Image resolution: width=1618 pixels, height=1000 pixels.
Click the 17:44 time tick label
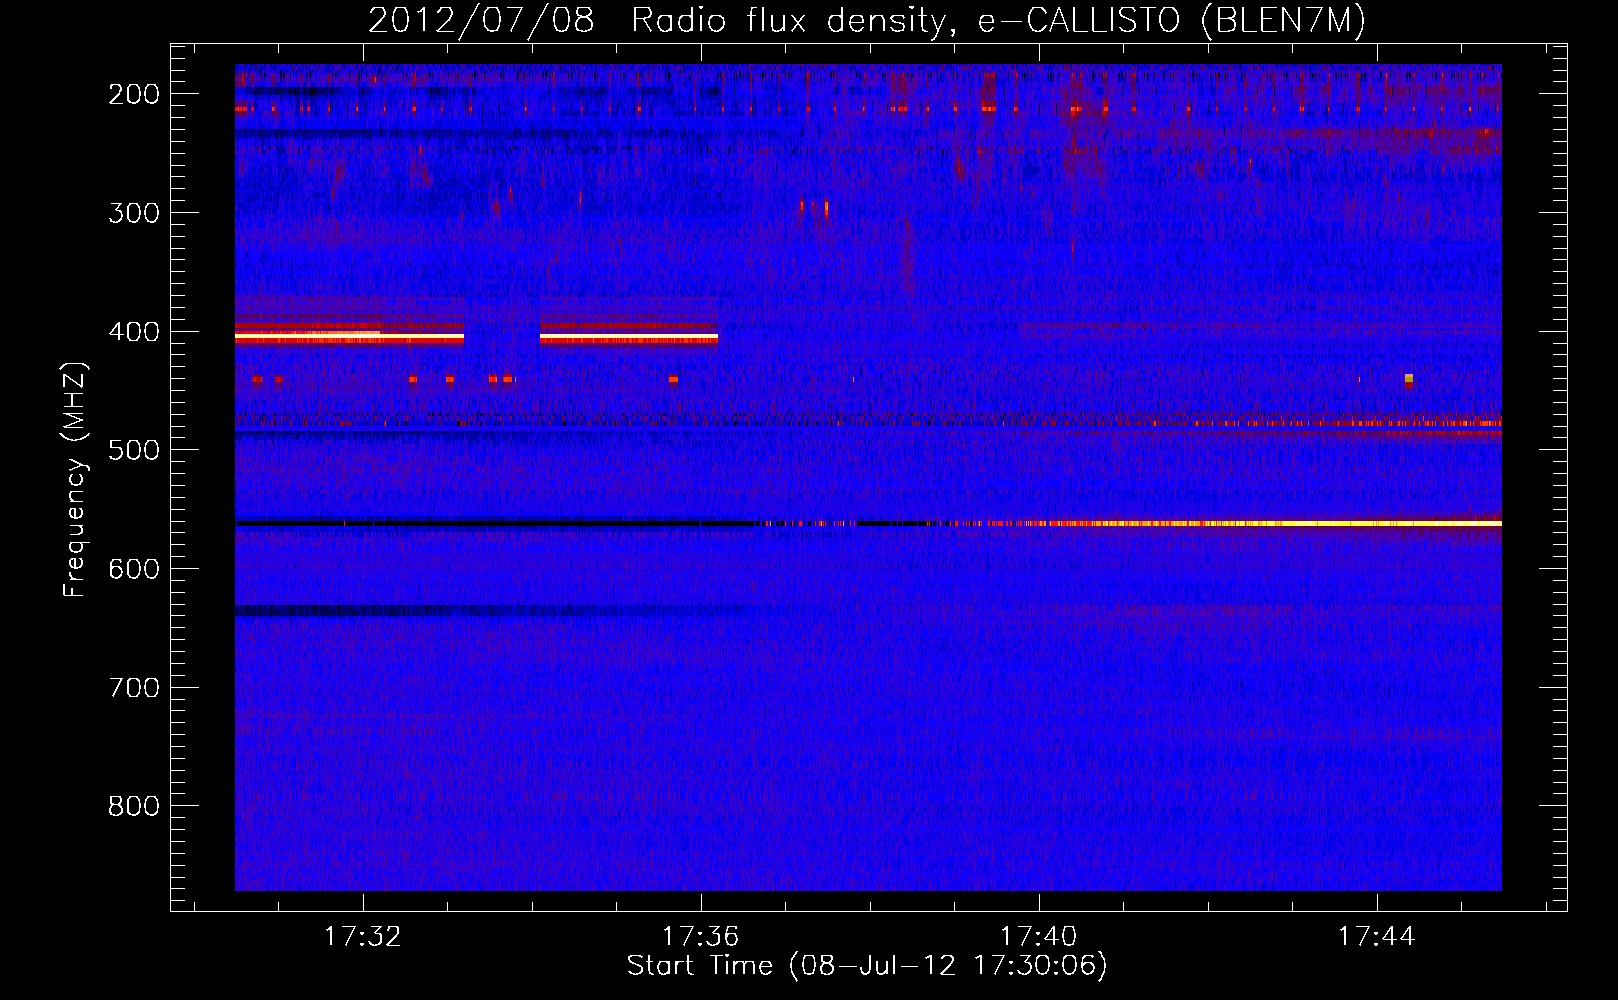(x=1377, y=936)
